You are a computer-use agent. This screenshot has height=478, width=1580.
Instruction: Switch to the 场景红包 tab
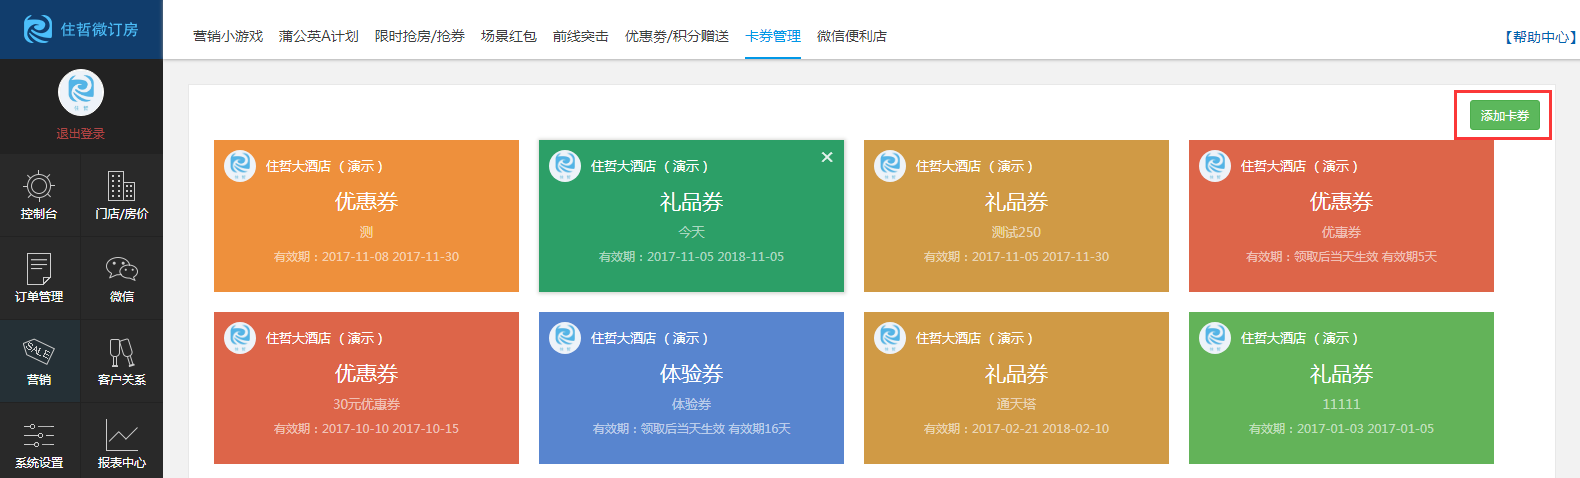point(509,36)
